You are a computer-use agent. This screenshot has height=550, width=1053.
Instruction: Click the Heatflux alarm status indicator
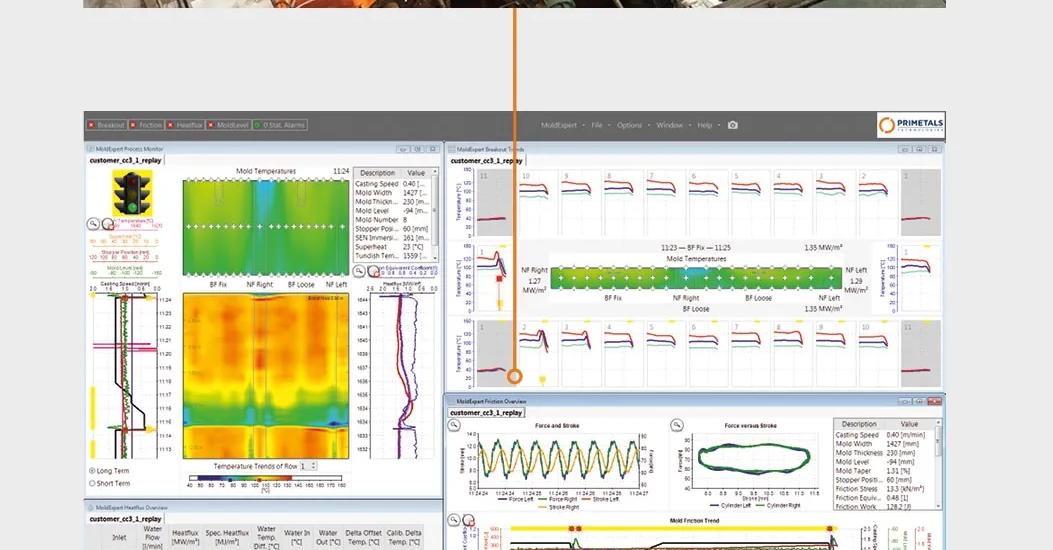pos(185,125)
